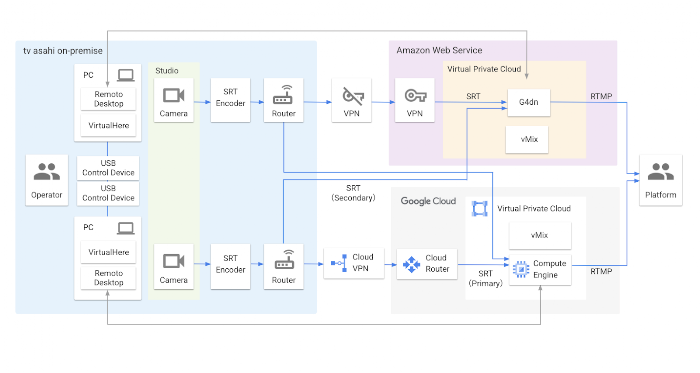Viewport: 700px width, 373px height.
Task: Click the 'Amazon Web Service' label
Action: click(439, 50)
